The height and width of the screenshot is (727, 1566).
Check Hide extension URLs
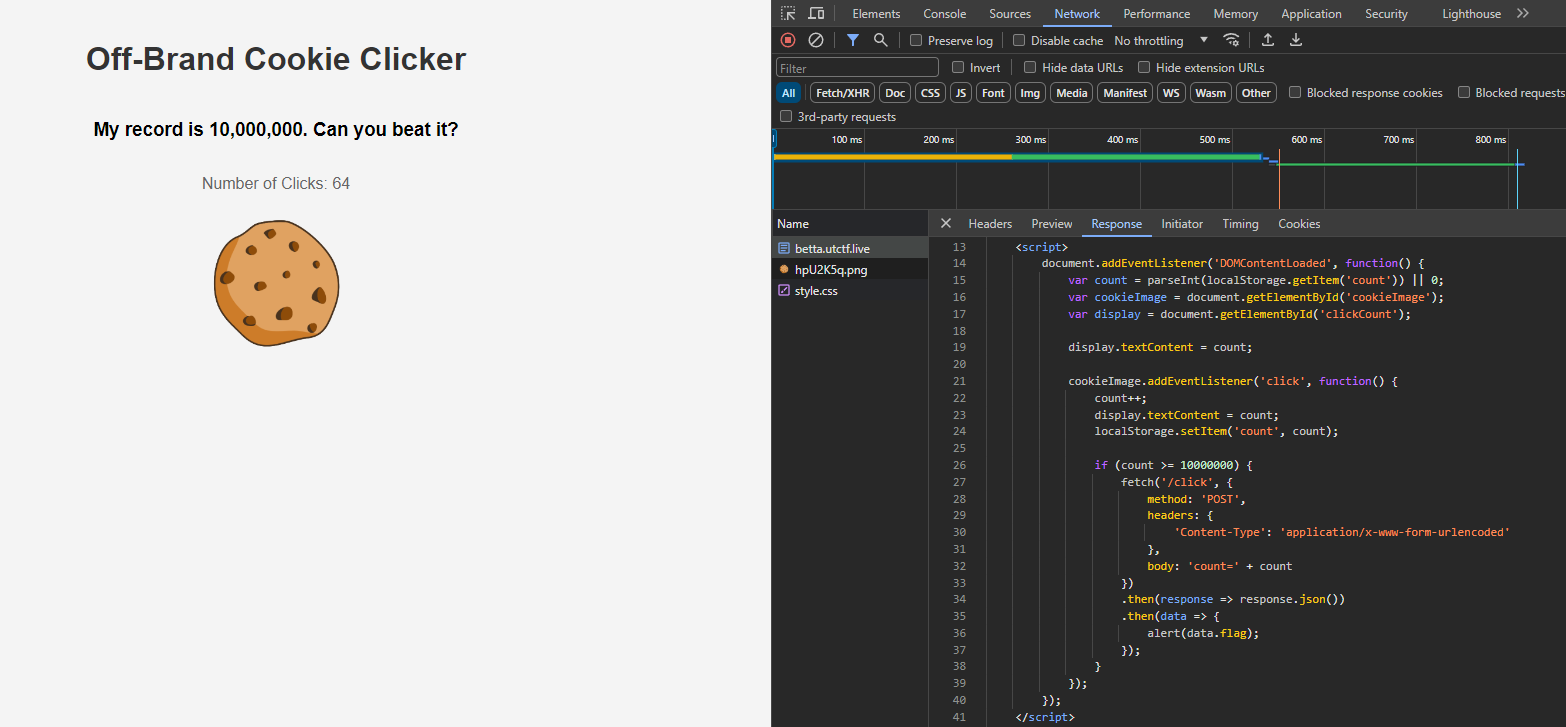click(1144, 68)
